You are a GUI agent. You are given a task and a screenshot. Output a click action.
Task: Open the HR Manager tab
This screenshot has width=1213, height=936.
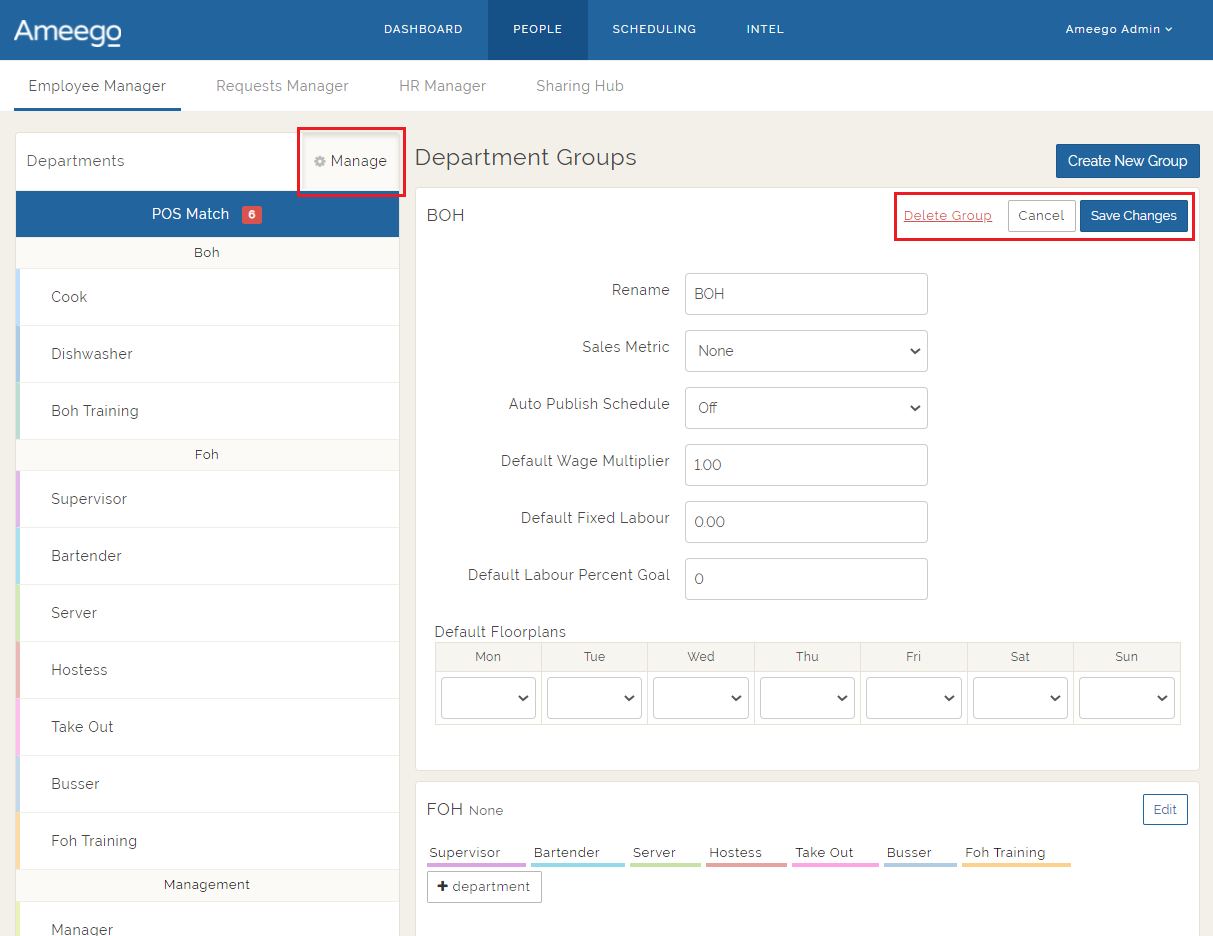coord(442,86)
